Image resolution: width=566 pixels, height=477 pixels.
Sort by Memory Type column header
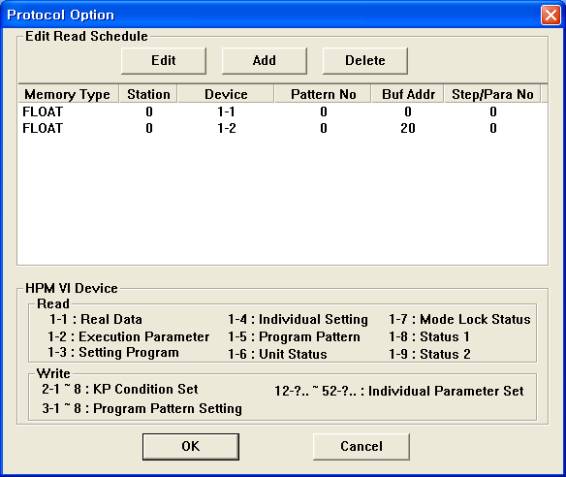[x=68, y=94]
